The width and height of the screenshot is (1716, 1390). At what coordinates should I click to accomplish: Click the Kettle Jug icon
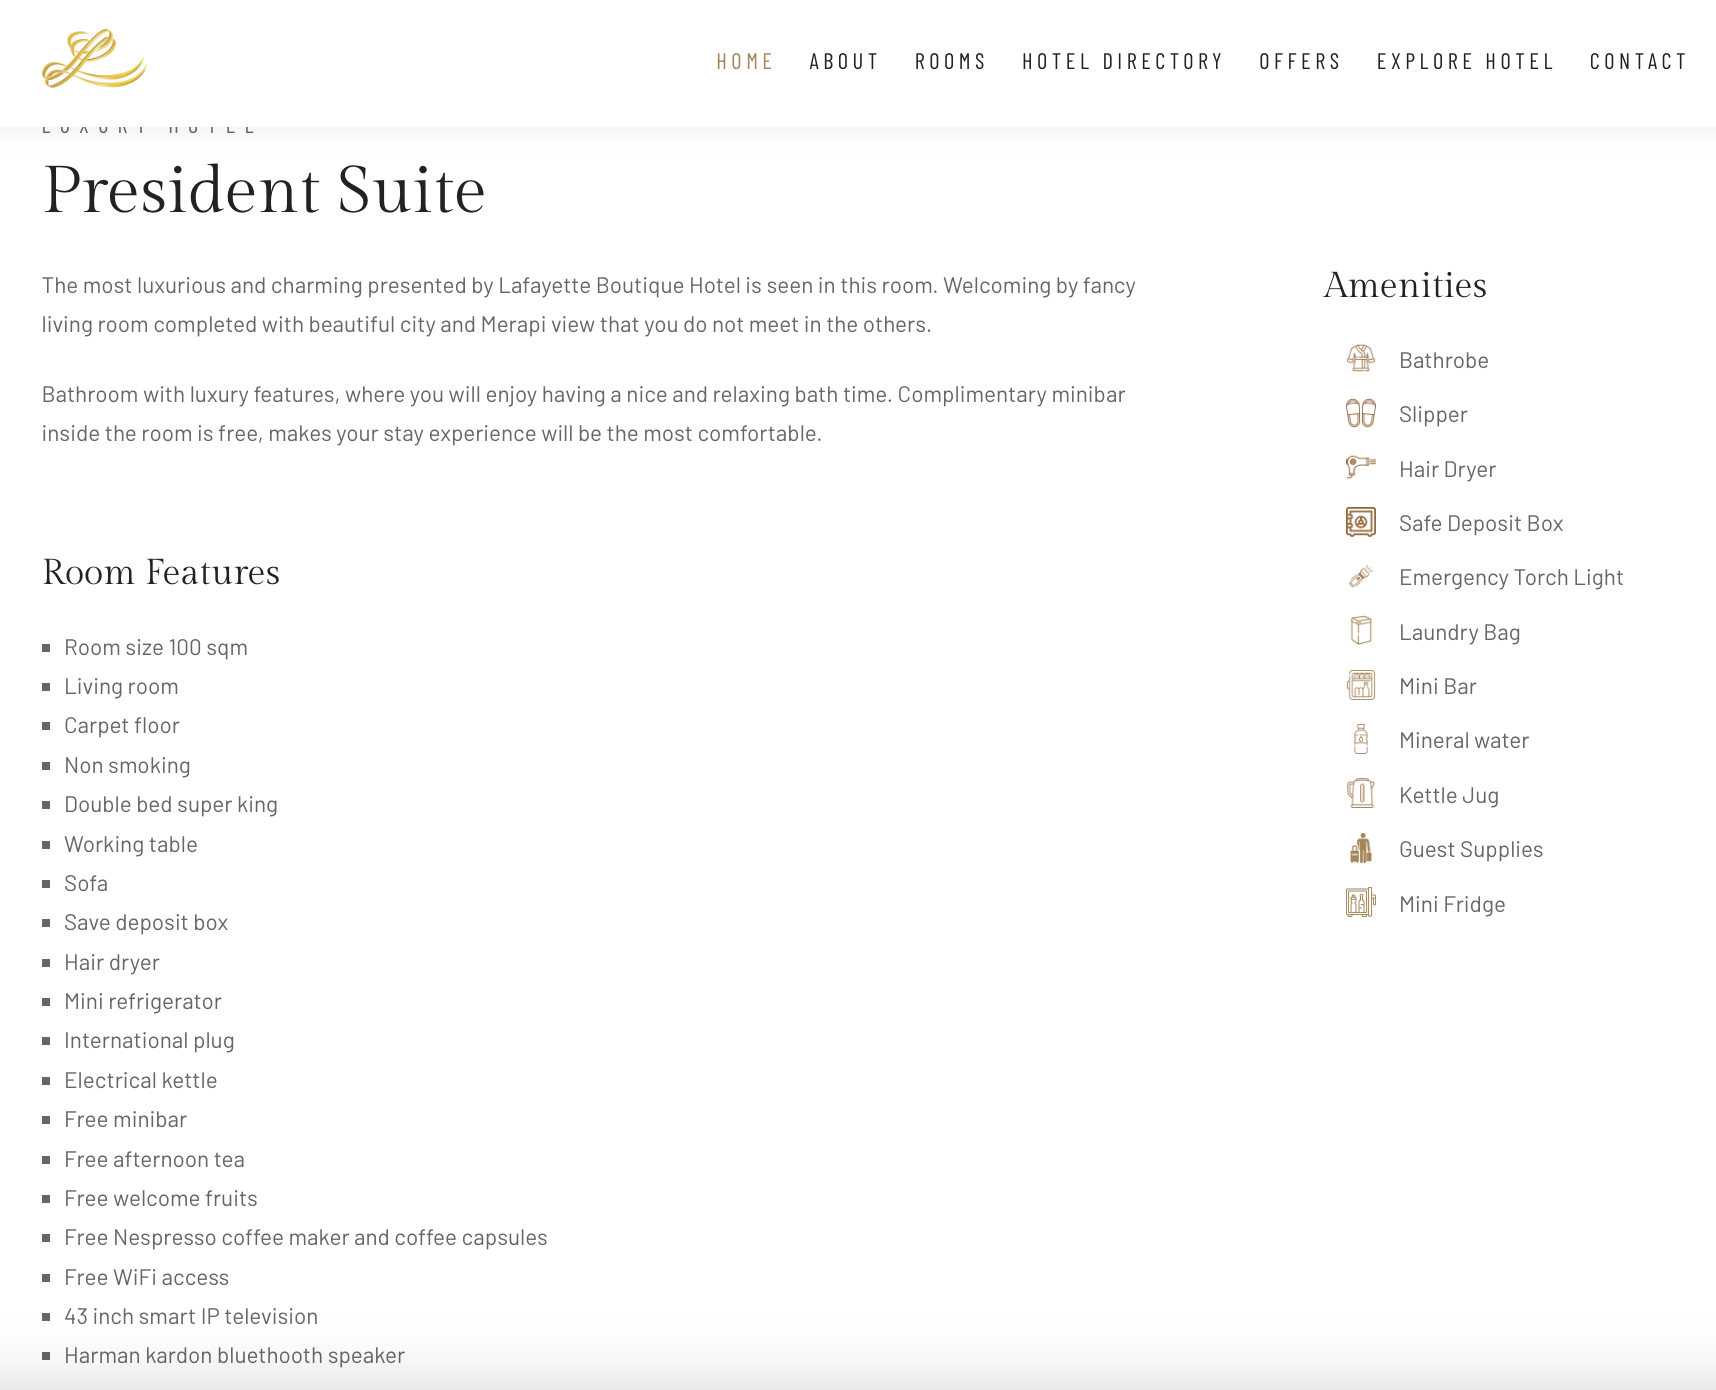tap(1360, 794)
